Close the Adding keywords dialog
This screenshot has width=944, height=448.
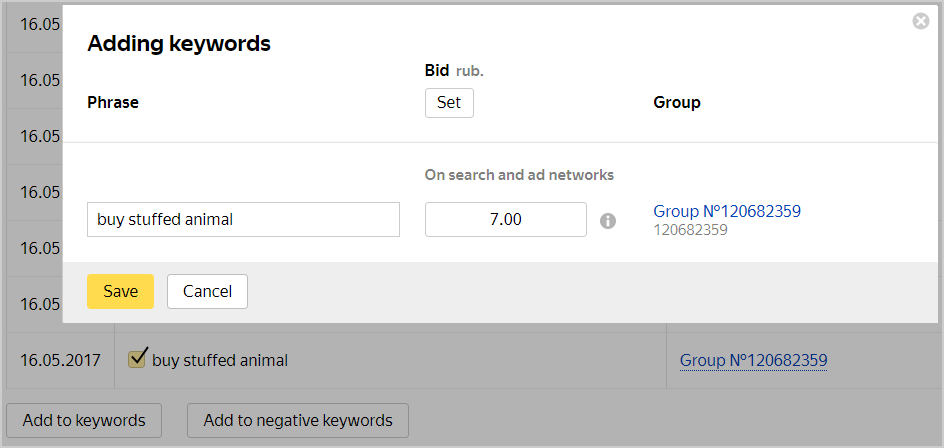tap(921, 21)
